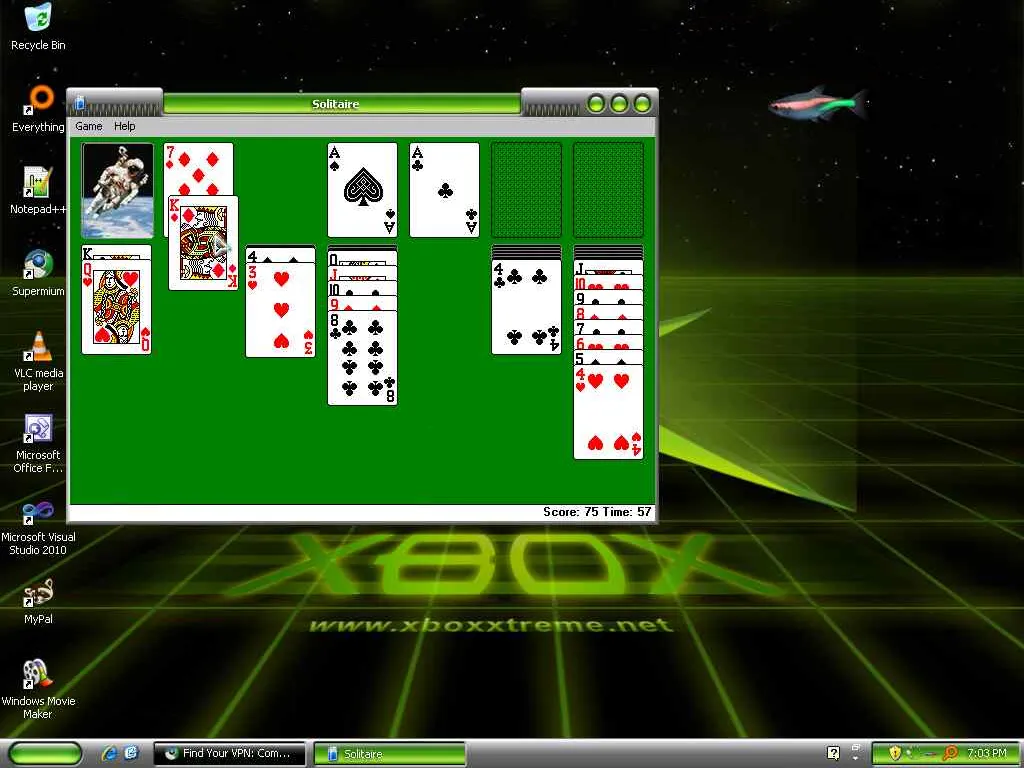The height and width of the screenshot is (768, 1024).
Task: Click the yellow security shield tray icon
Action: point(895,753)
